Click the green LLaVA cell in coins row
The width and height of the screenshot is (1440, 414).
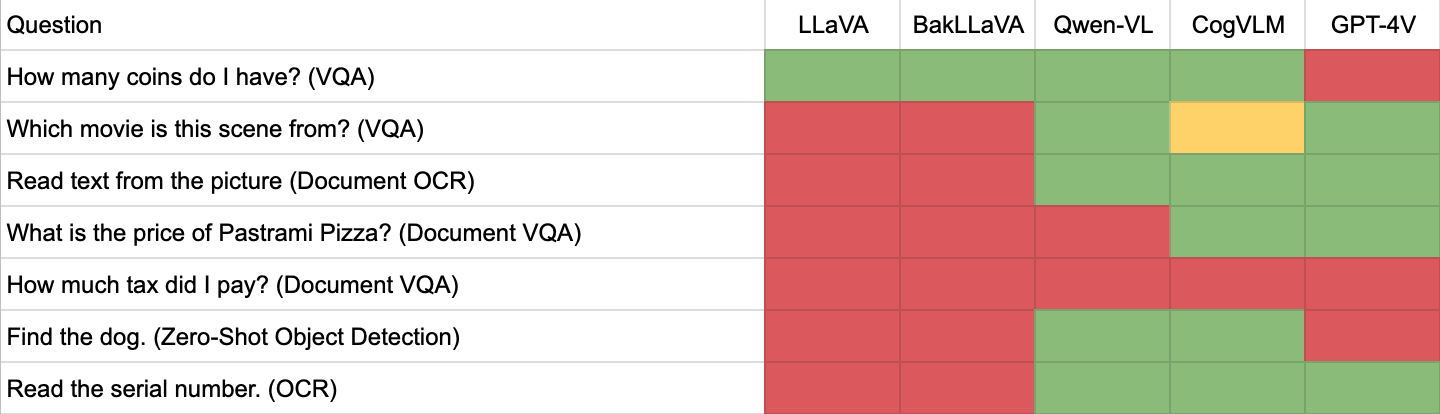coord(833,76)
